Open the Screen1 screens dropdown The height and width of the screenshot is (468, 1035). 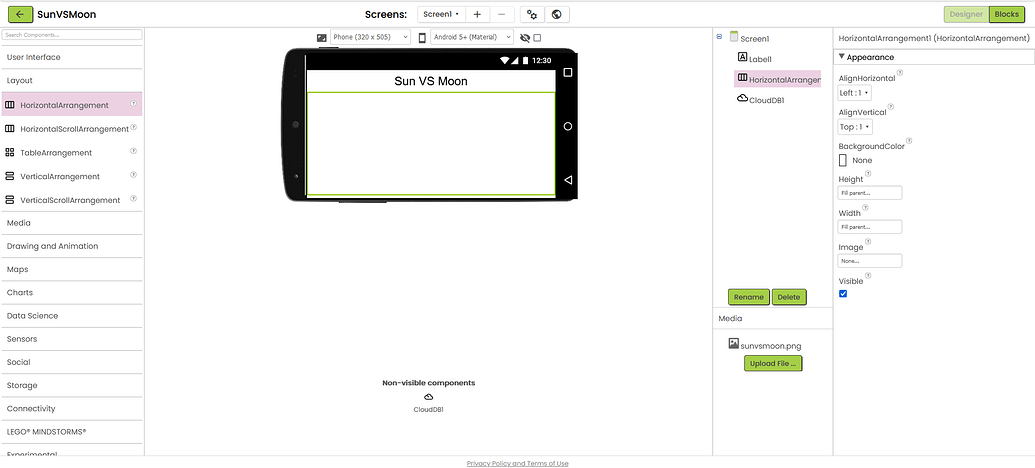point(440,15)
